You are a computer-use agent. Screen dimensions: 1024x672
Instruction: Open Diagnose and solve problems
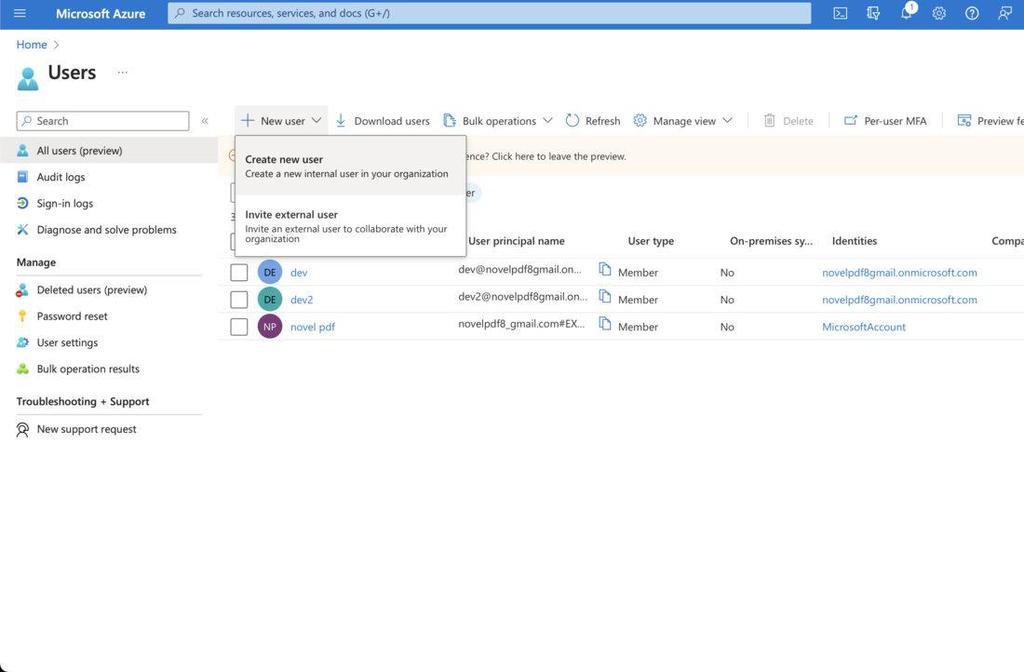point(106,230)
